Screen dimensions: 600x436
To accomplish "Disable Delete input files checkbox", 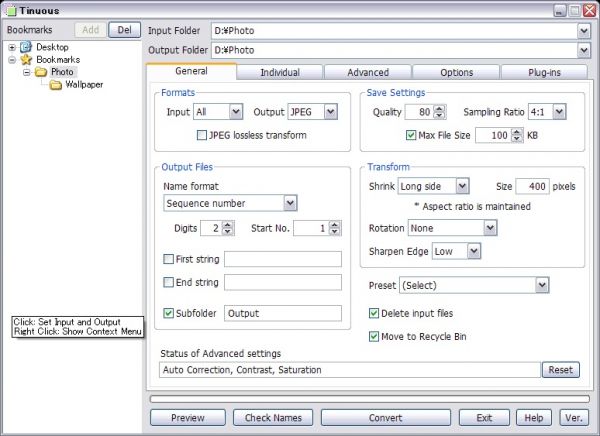I will pos(374,314).
